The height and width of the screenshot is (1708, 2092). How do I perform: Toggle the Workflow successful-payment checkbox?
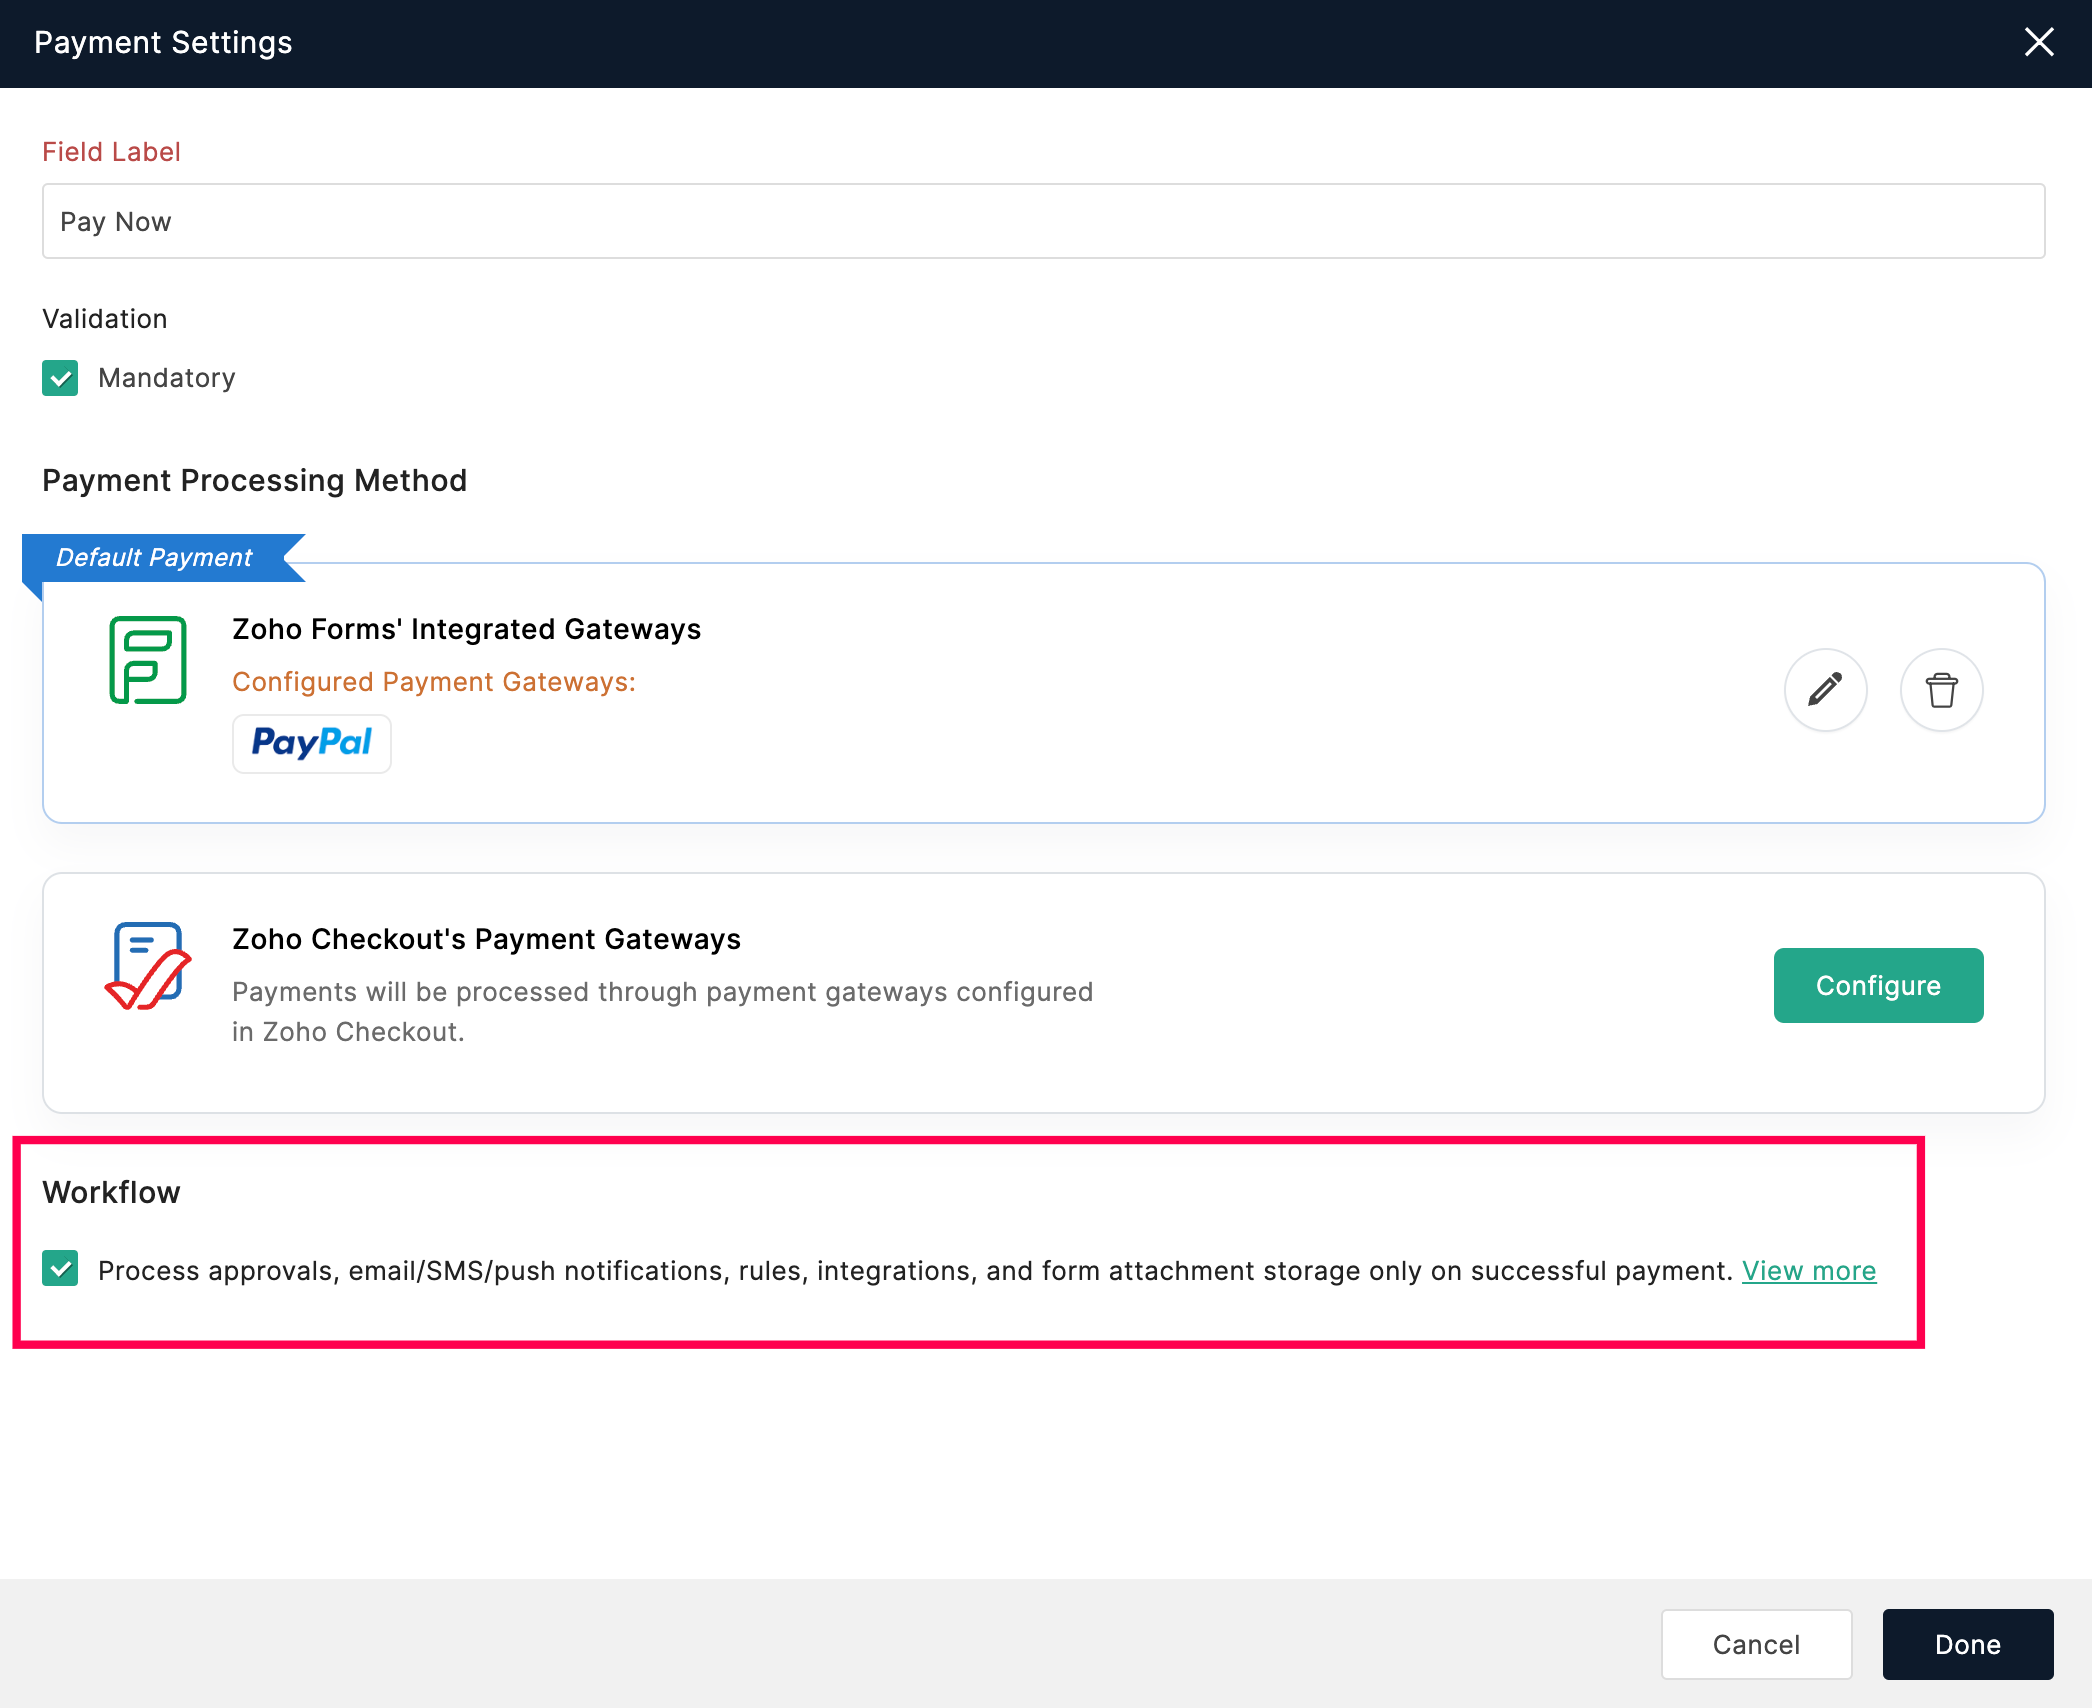coord(60,1269)
